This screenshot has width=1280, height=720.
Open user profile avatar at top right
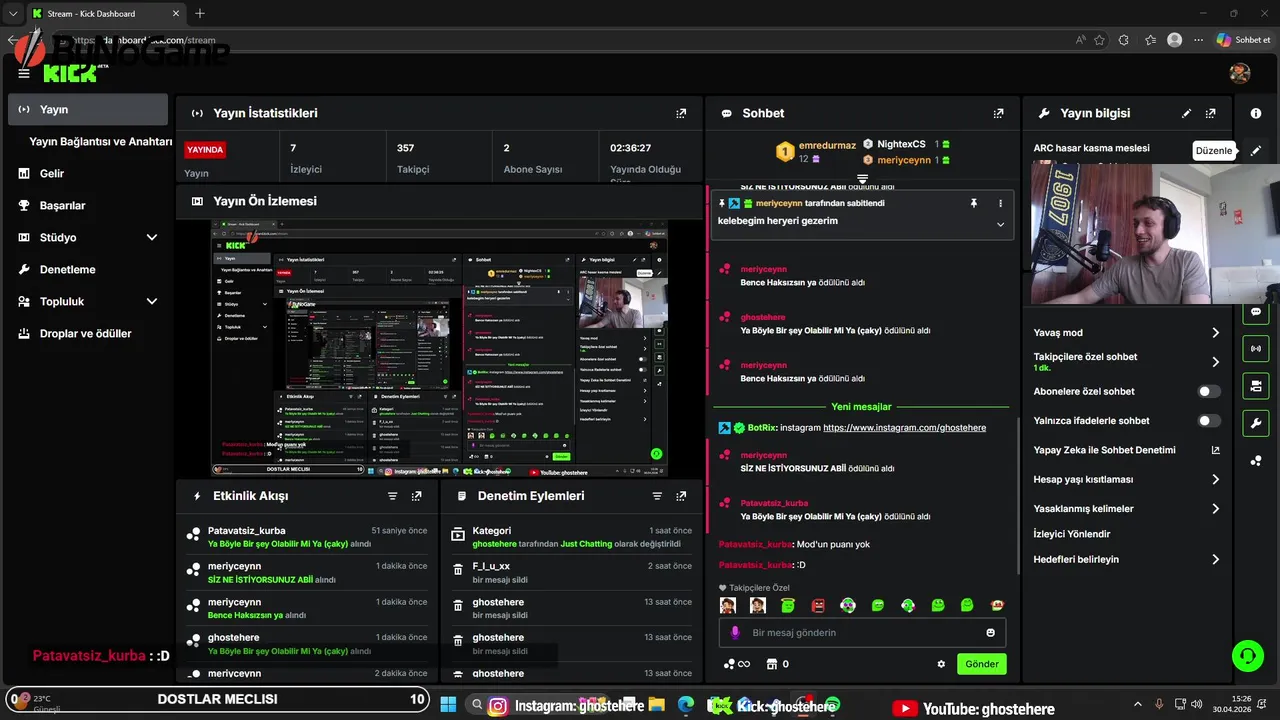(1240, 73)
